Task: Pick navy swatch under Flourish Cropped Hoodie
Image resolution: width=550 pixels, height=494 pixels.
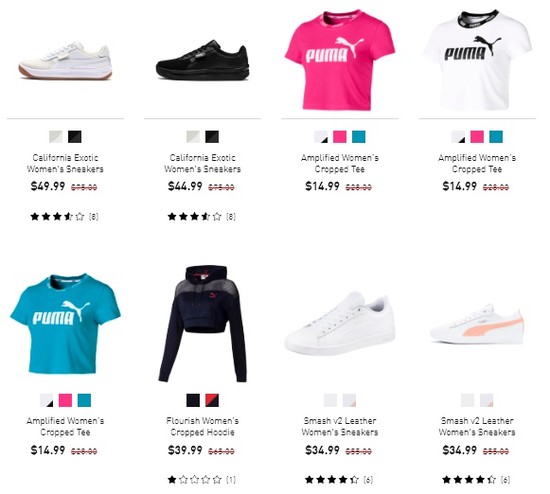Action: click(x=193, y=400)
